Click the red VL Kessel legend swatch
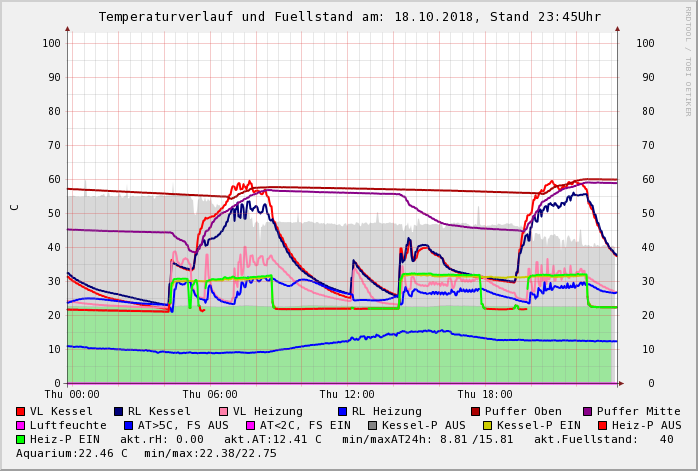The width and height of the screenshot is (698, 471). click(21, 411)
